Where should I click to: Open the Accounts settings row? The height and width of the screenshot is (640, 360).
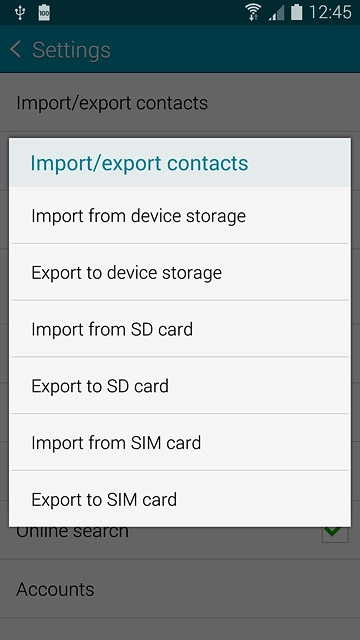pyautogui.click(x=180, y=589)
